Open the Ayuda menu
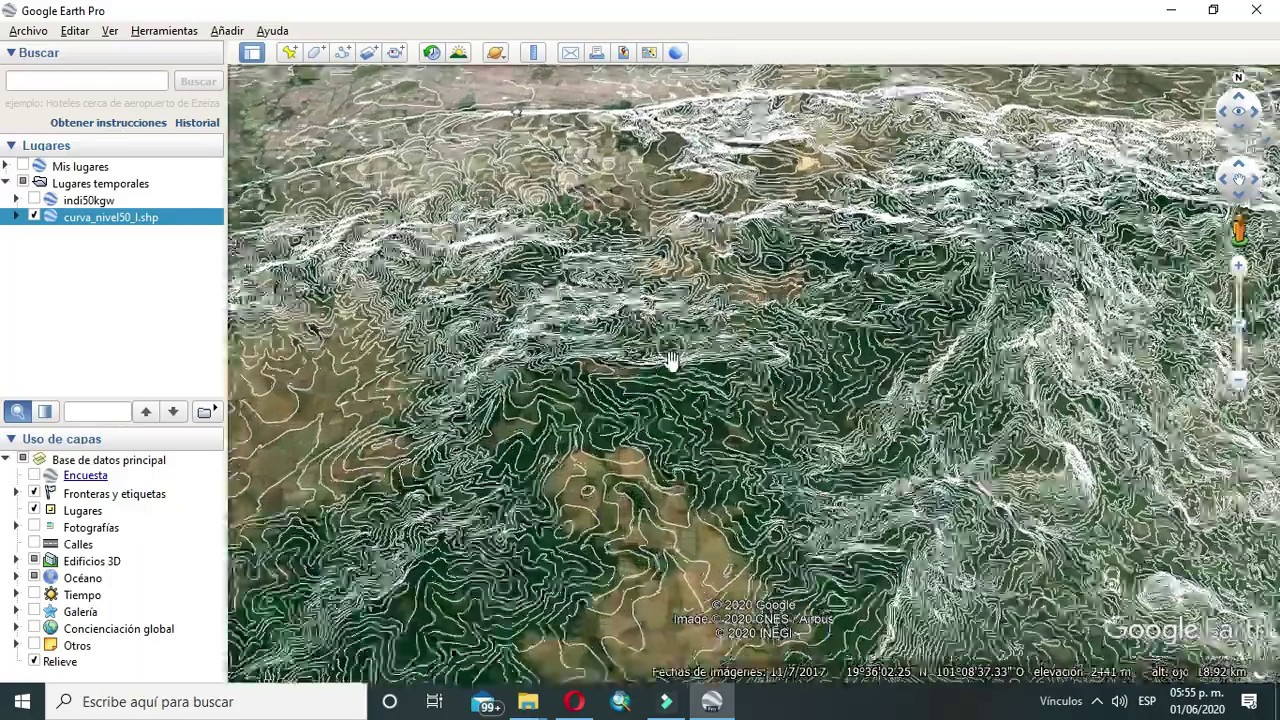The width and height of the screenshot is (1280, 720). click(272, 31)
